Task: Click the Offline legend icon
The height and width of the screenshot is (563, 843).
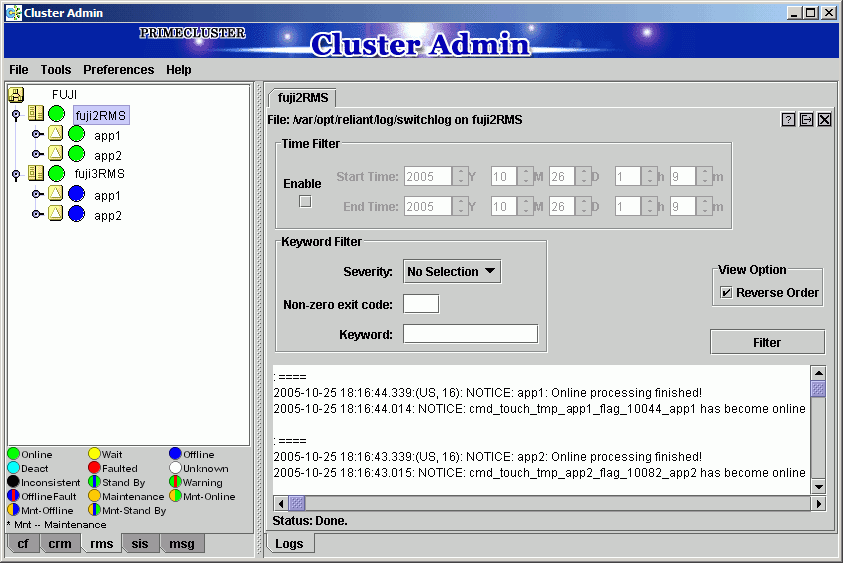Action: 175,454
